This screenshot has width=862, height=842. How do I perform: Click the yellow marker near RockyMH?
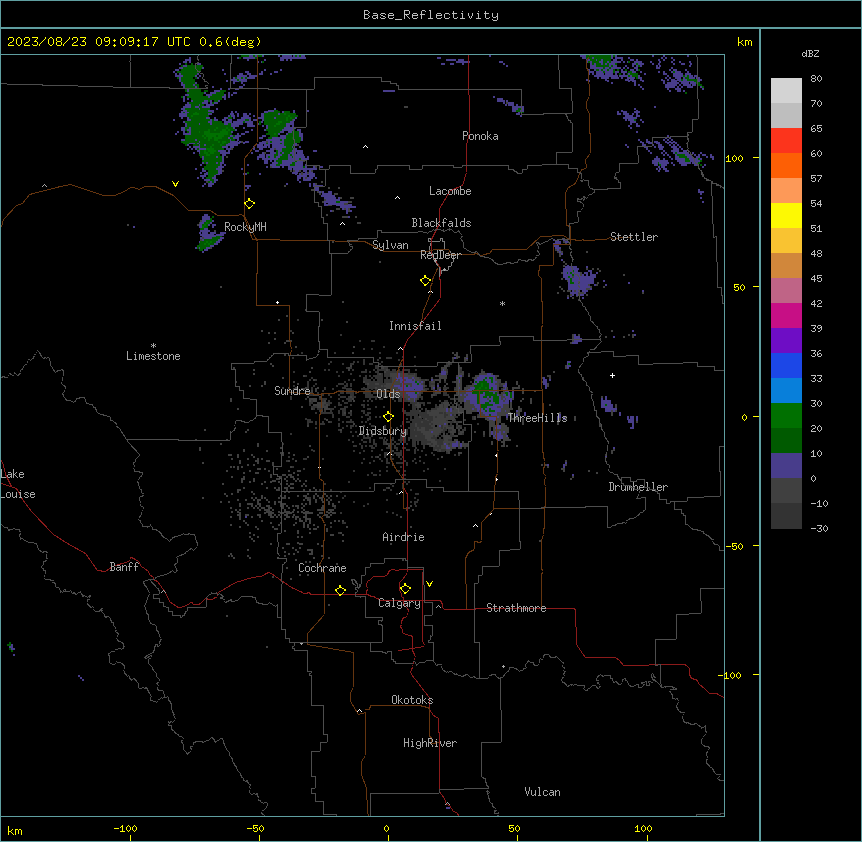(250, 204)
